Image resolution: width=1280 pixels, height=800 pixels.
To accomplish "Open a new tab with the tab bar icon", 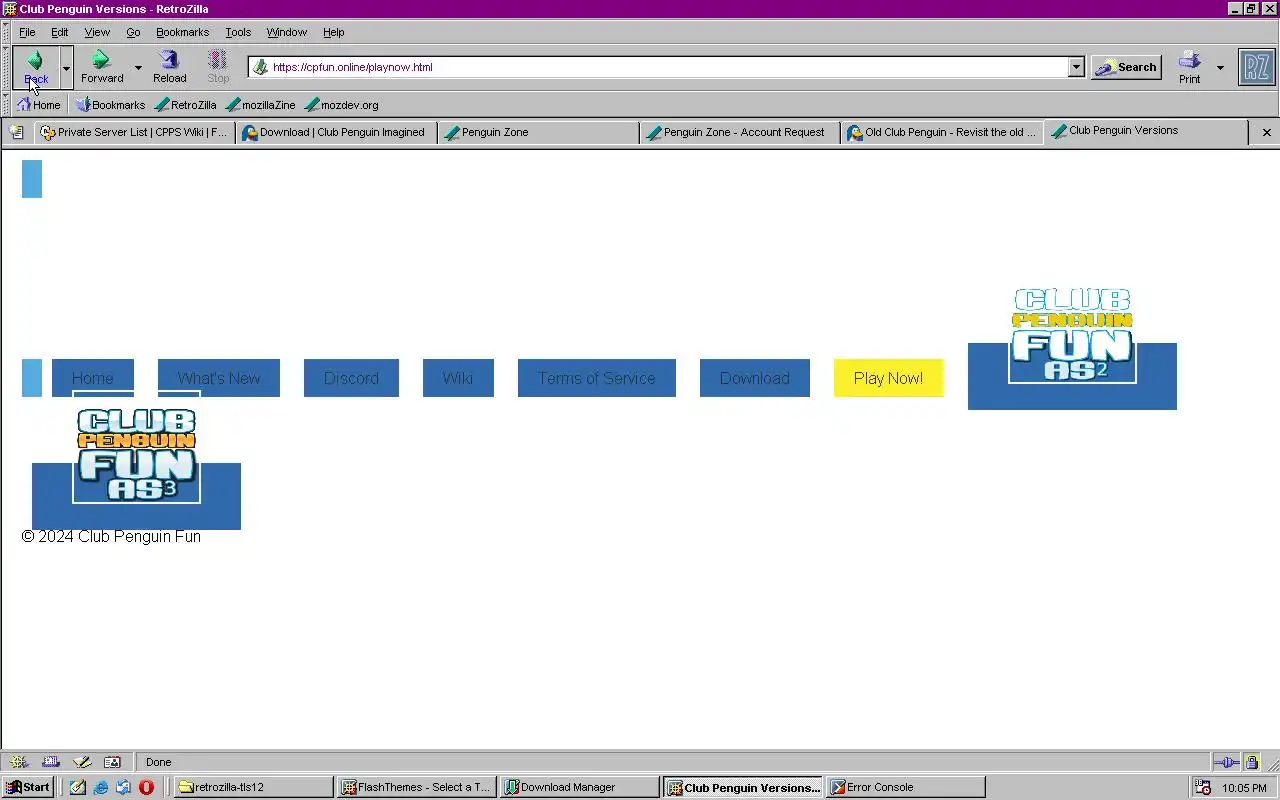I will coord(16,132).
